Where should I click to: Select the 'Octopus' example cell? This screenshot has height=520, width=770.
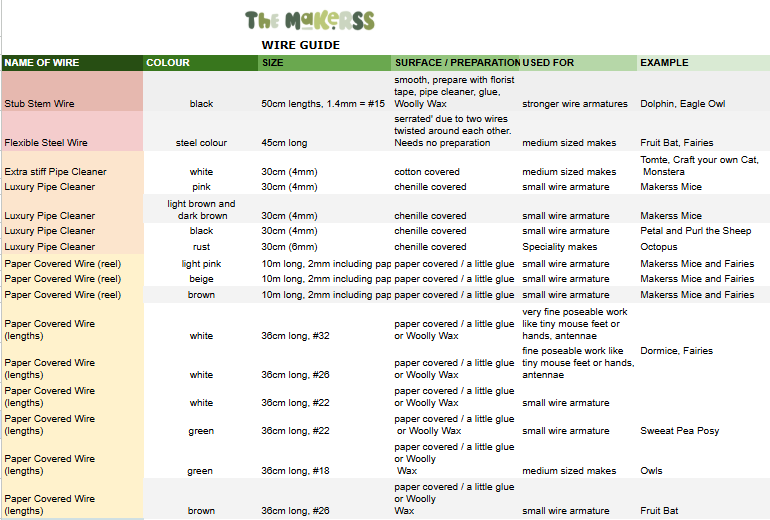[x=659, y=247]
